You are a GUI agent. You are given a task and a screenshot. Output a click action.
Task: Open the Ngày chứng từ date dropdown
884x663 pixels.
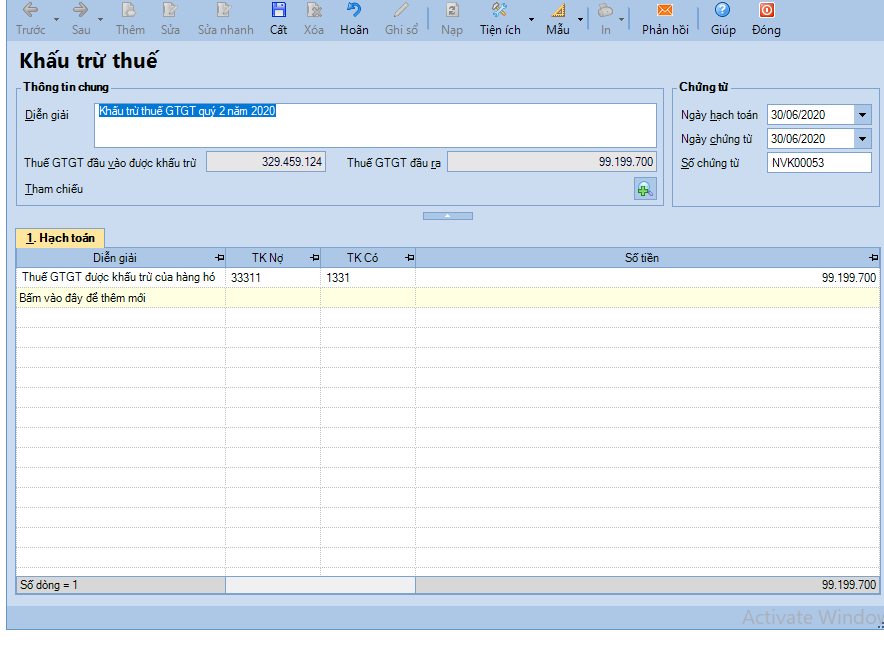(863, 139)
